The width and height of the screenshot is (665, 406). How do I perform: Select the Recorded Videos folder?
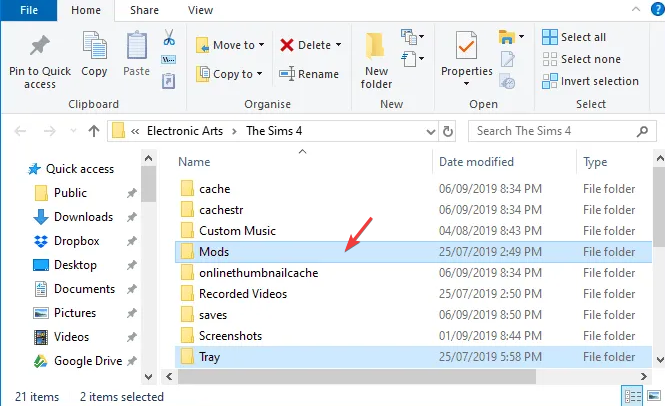point(413,294)
